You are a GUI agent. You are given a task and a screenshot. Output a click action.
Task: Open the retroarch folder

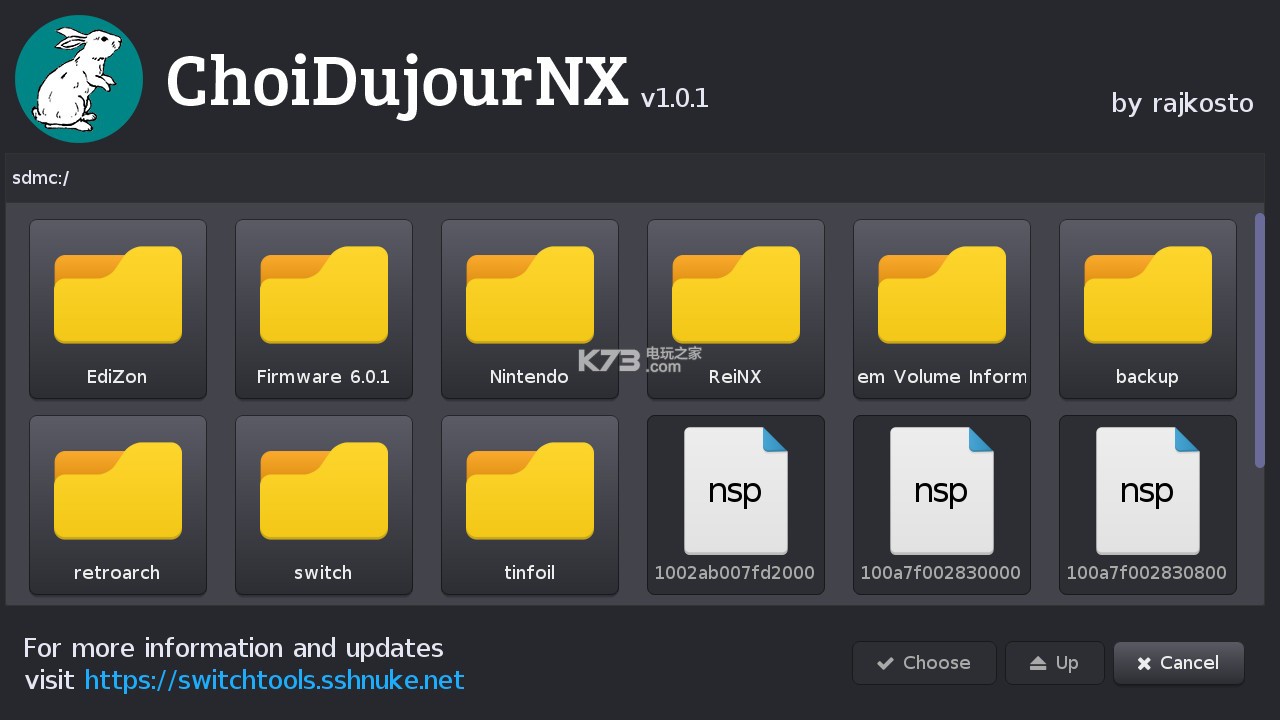tap(118, 505)
